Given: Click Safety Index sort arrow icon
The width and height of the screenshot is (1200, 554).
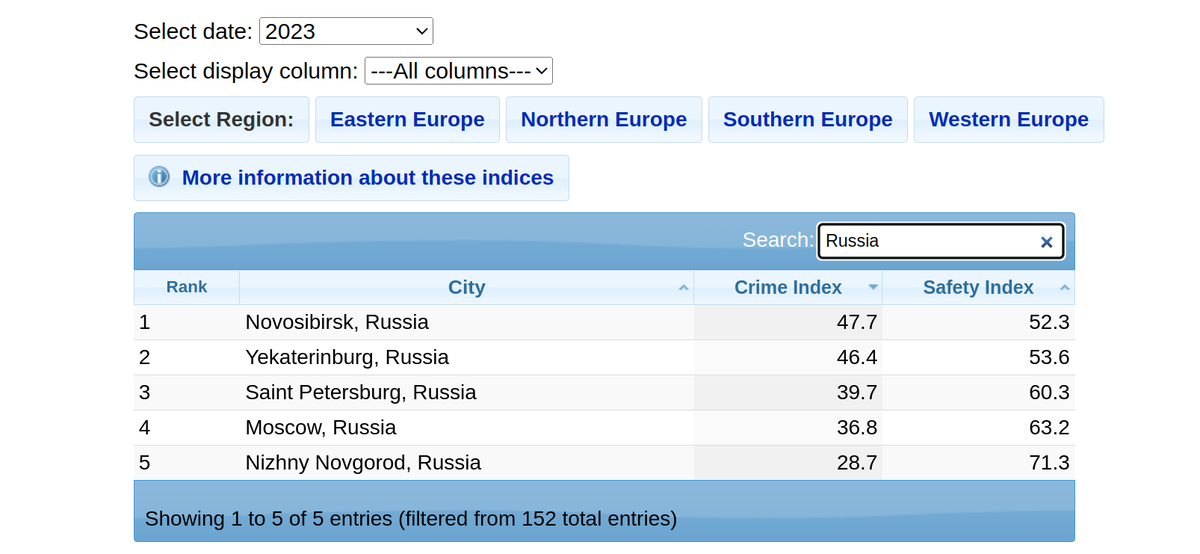Looking at the screenshot, I should click(1064, 288).
